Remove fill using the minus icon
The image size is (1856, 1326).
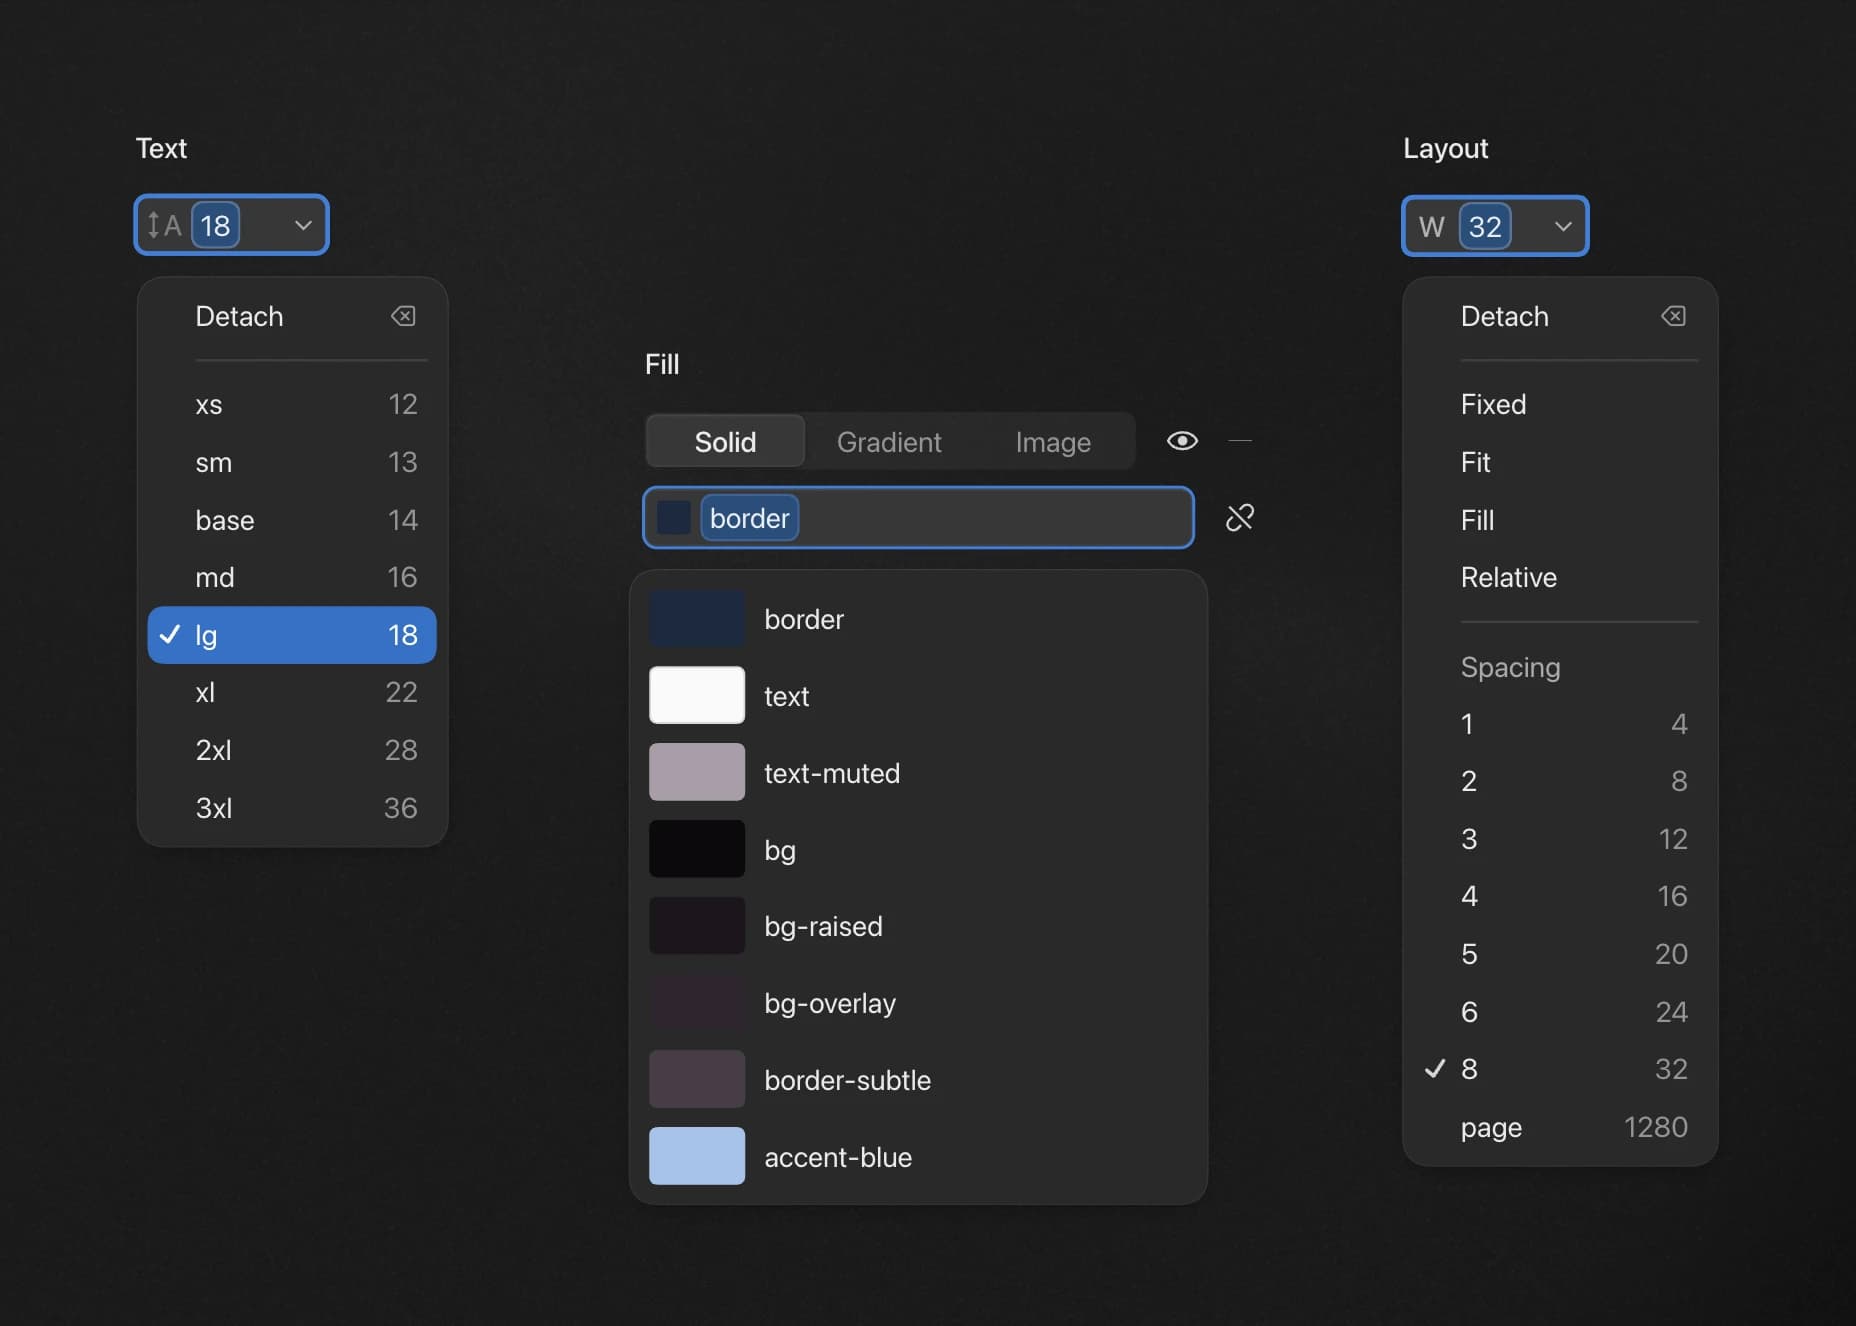tap(1240, 440)
